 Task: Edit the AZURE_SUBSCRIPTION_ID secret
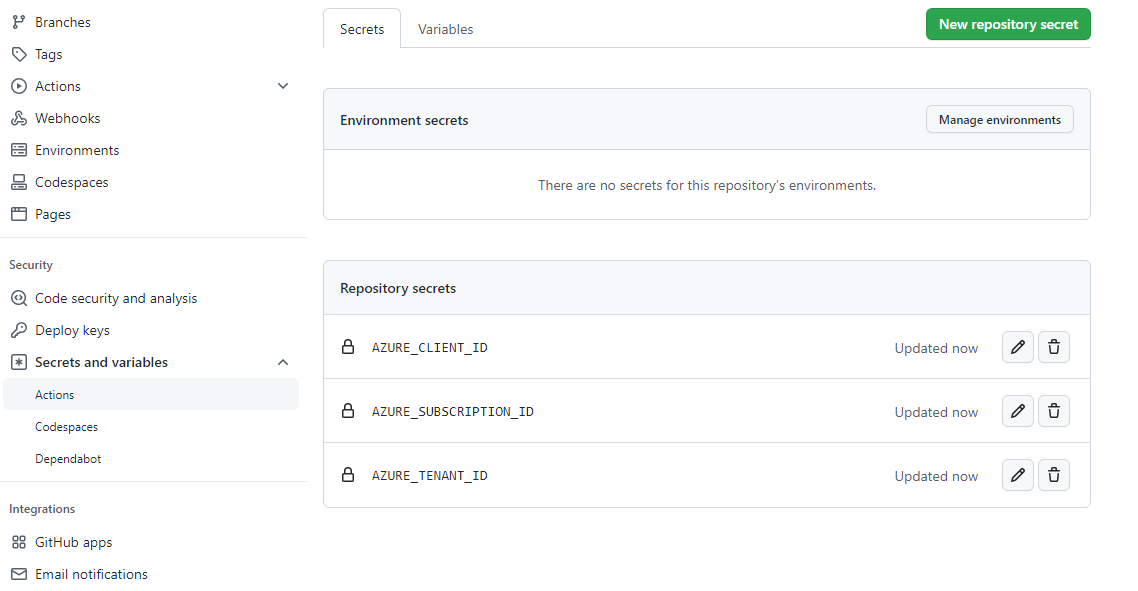click(1017, 412)
